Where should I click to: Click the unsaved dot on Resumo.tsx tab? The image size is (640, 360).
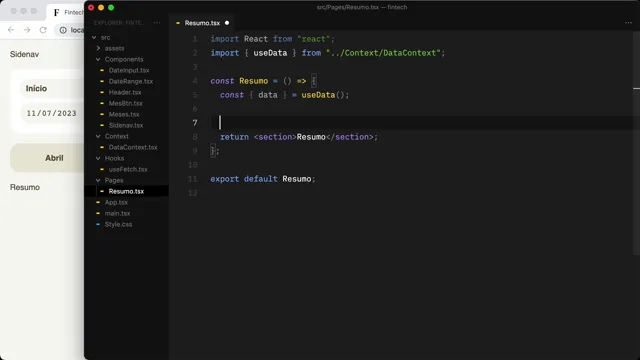pos(227,23)
